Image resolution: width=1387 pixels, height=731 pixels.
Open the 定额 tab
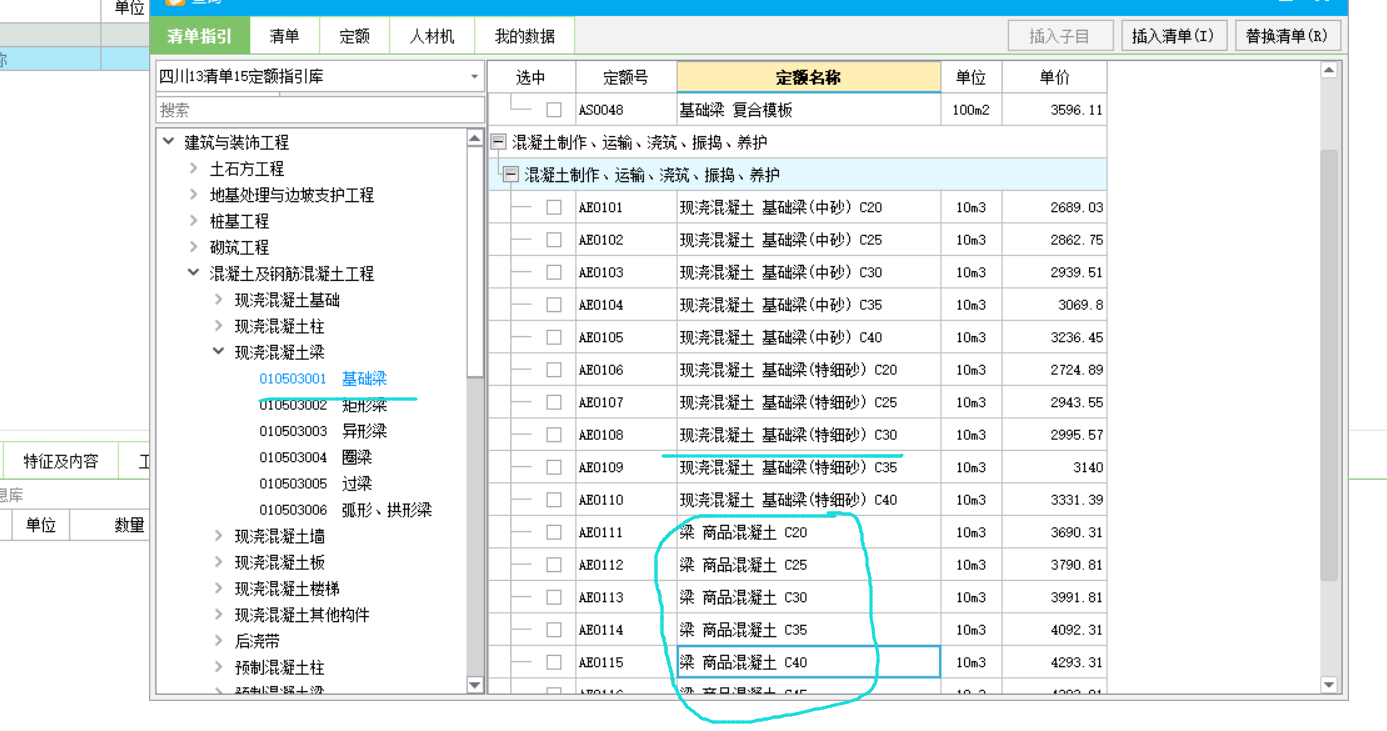pyautogui.click(x=354, y=37)
